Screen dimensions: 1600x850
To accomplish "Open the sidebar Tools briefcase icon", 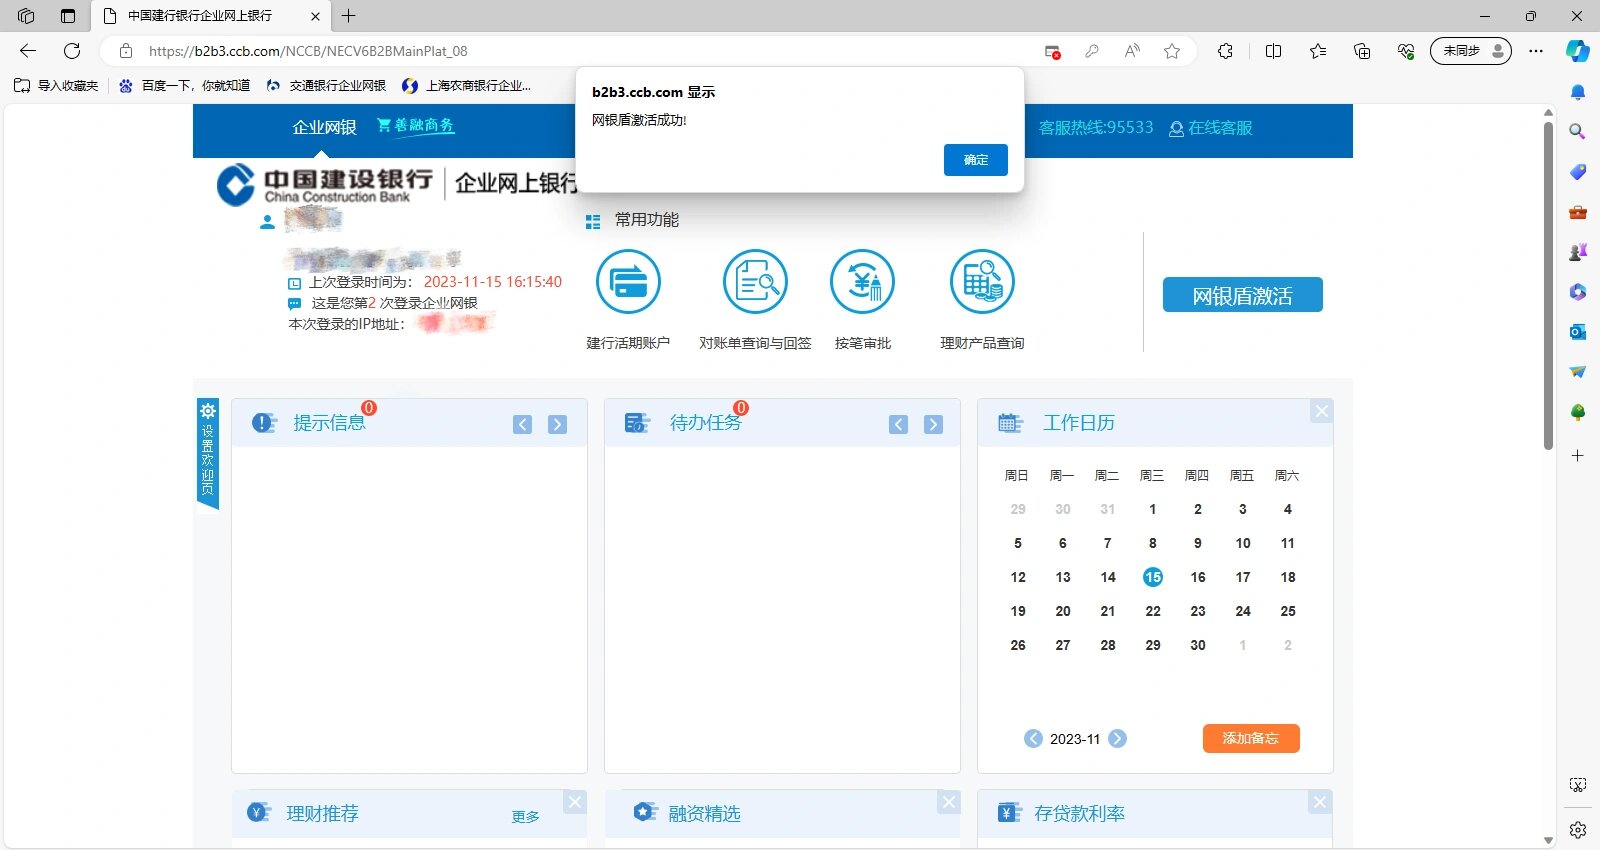I will 1578,212.
